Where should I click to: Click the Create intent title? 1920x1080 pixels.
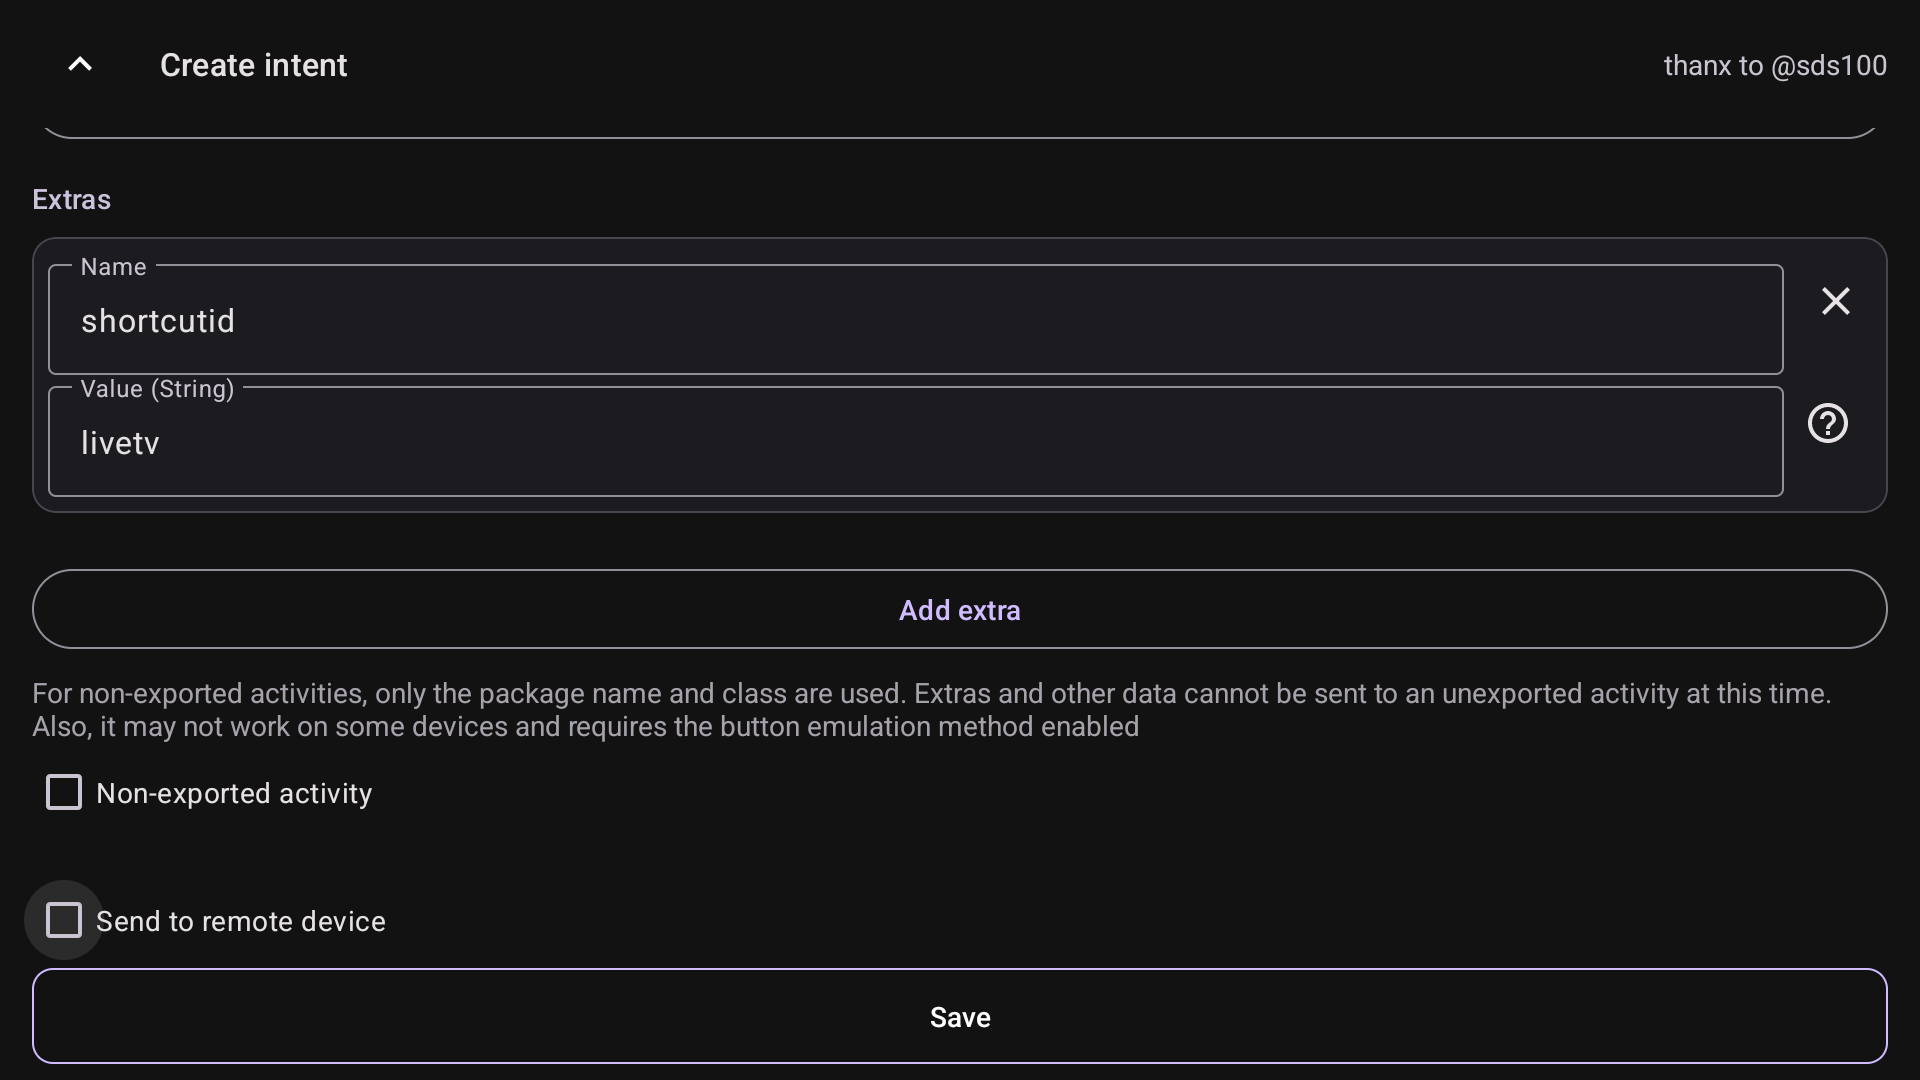click(x=254, y=66)
